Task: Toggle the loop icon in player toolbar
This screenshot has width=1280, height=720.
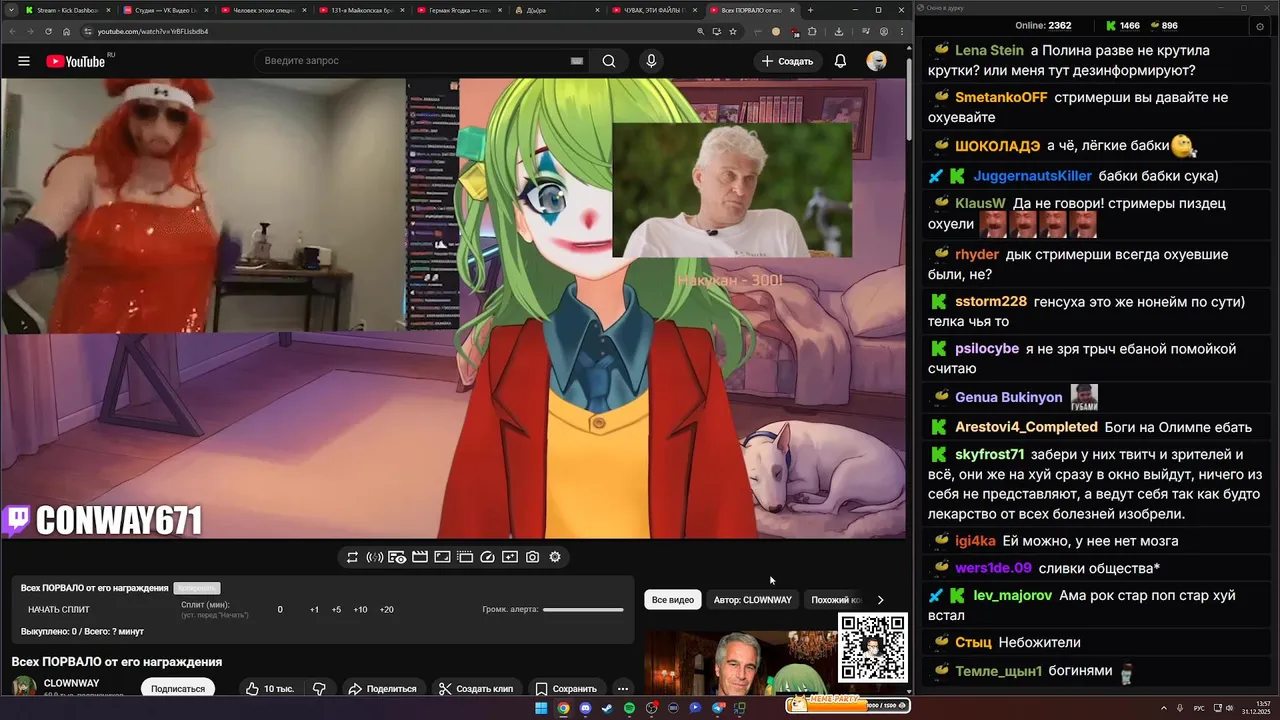Action: 352,557
